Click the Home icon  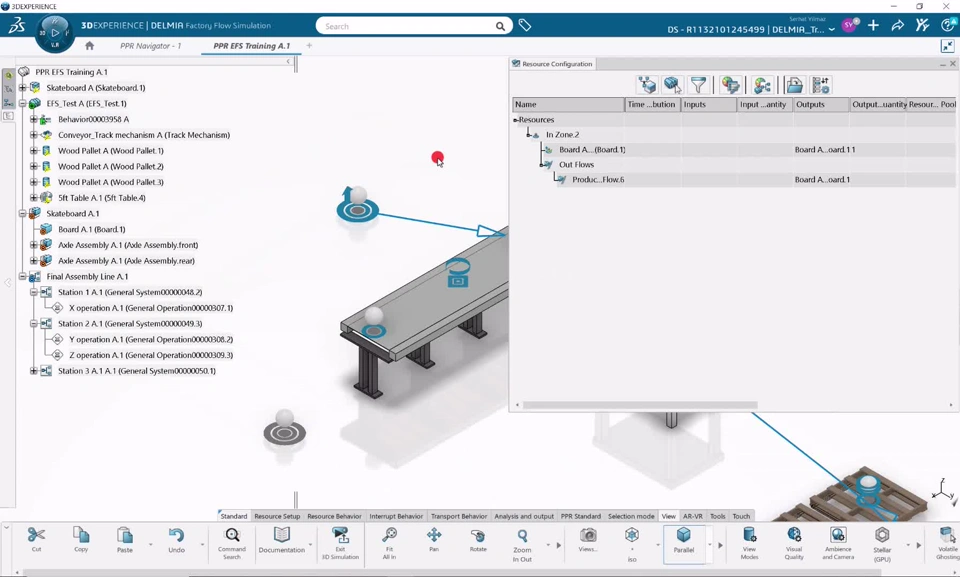tap(89, 45)
